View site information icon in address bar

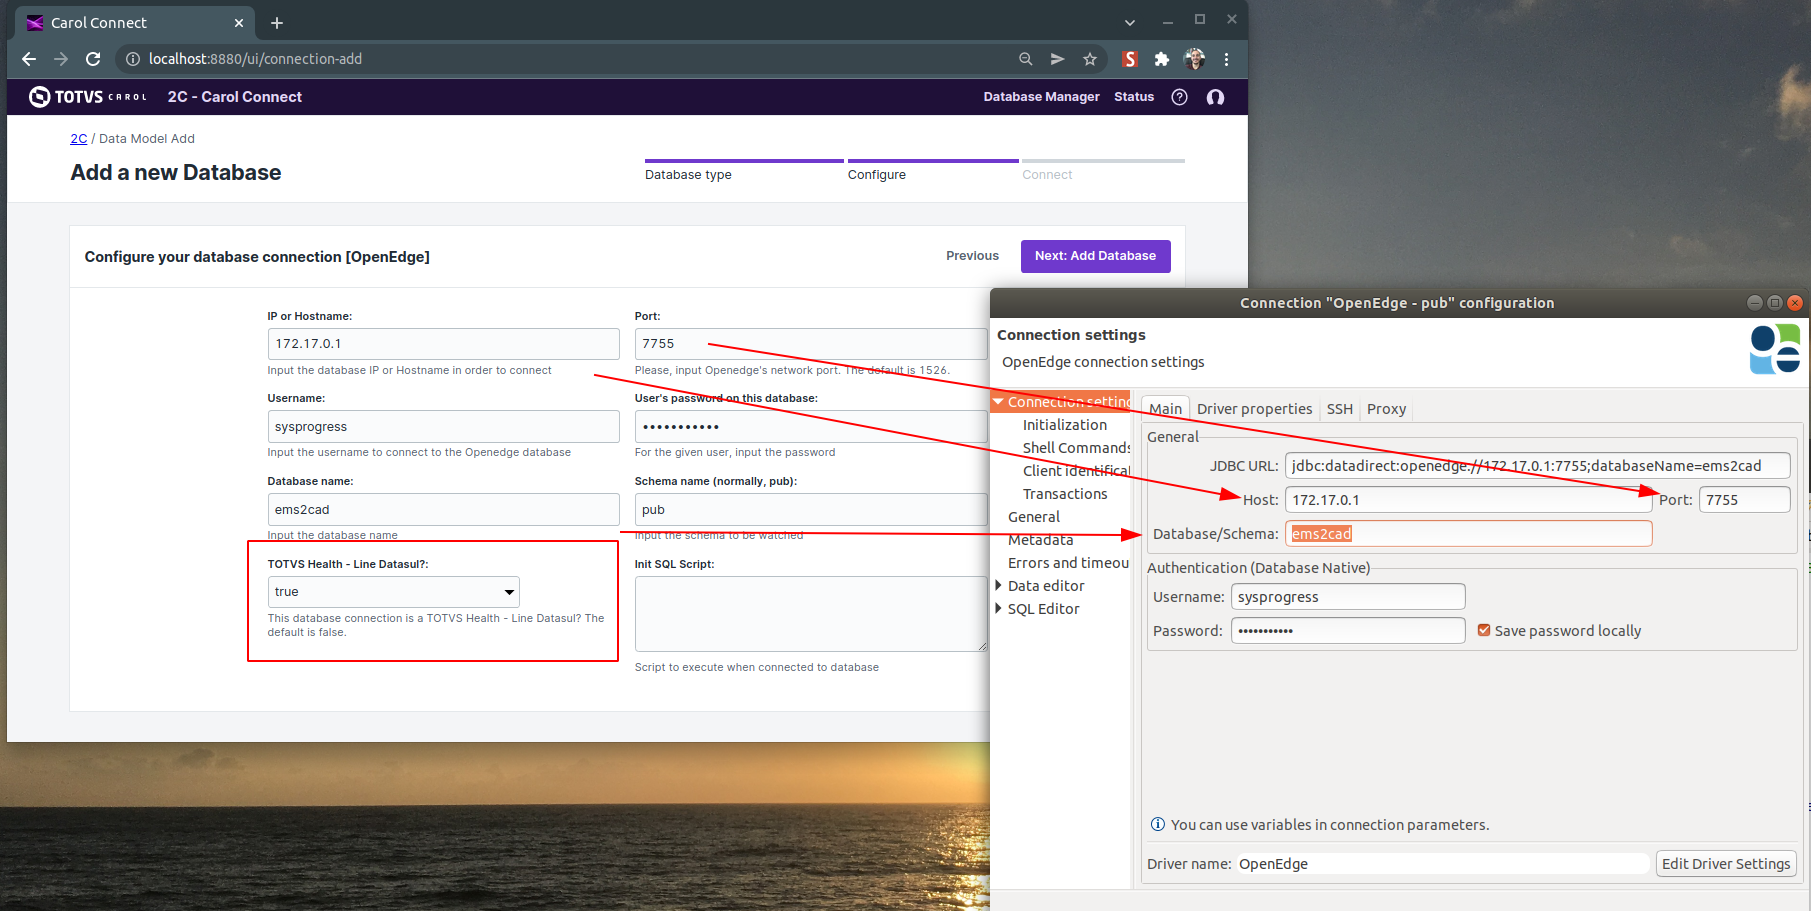coord(132,59)
